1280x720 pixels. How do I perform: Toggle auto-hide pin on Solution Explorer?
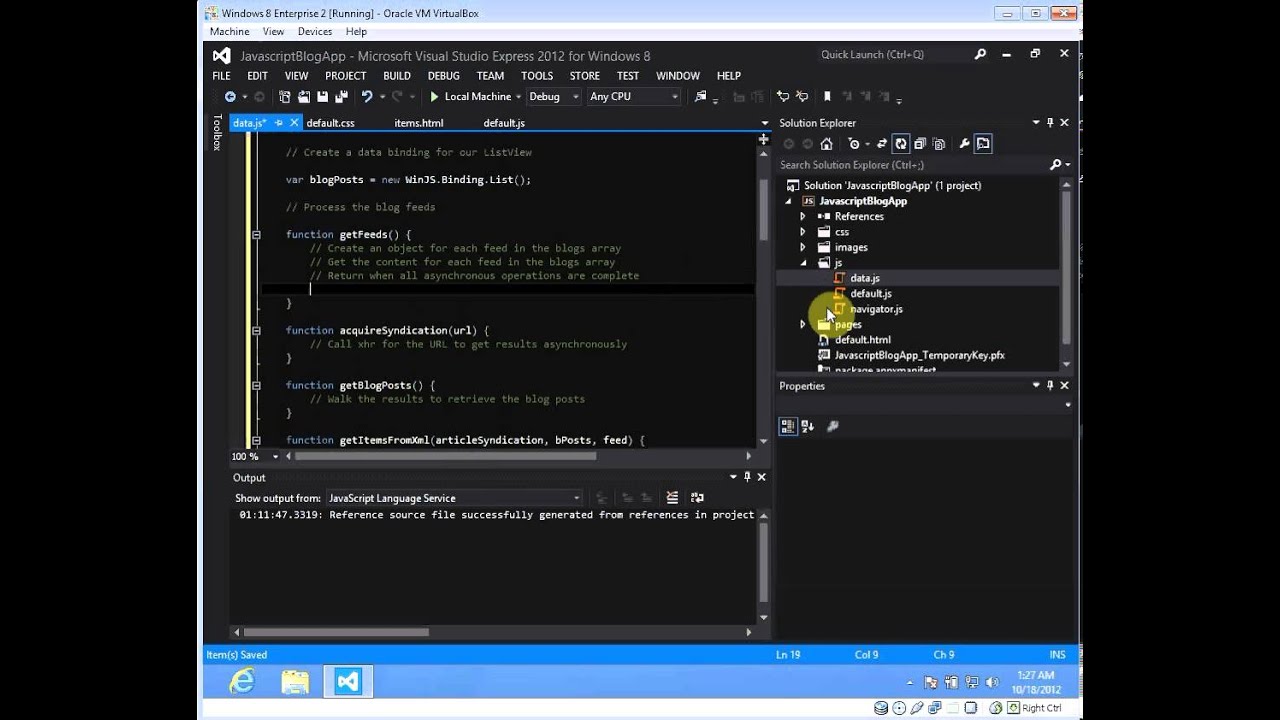1050,123
